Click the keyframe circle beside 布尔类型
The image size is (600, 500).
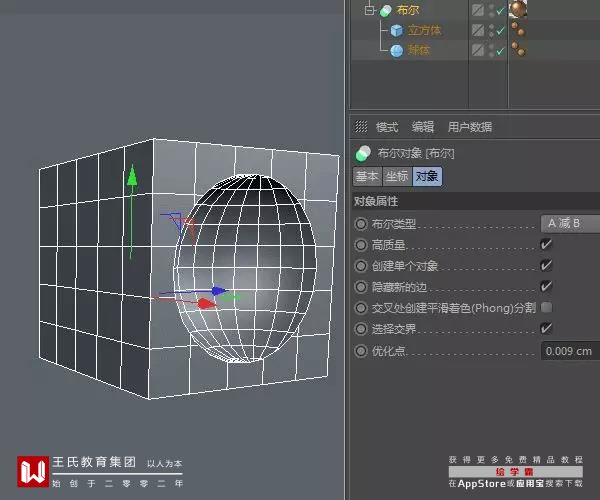[361, 224]
